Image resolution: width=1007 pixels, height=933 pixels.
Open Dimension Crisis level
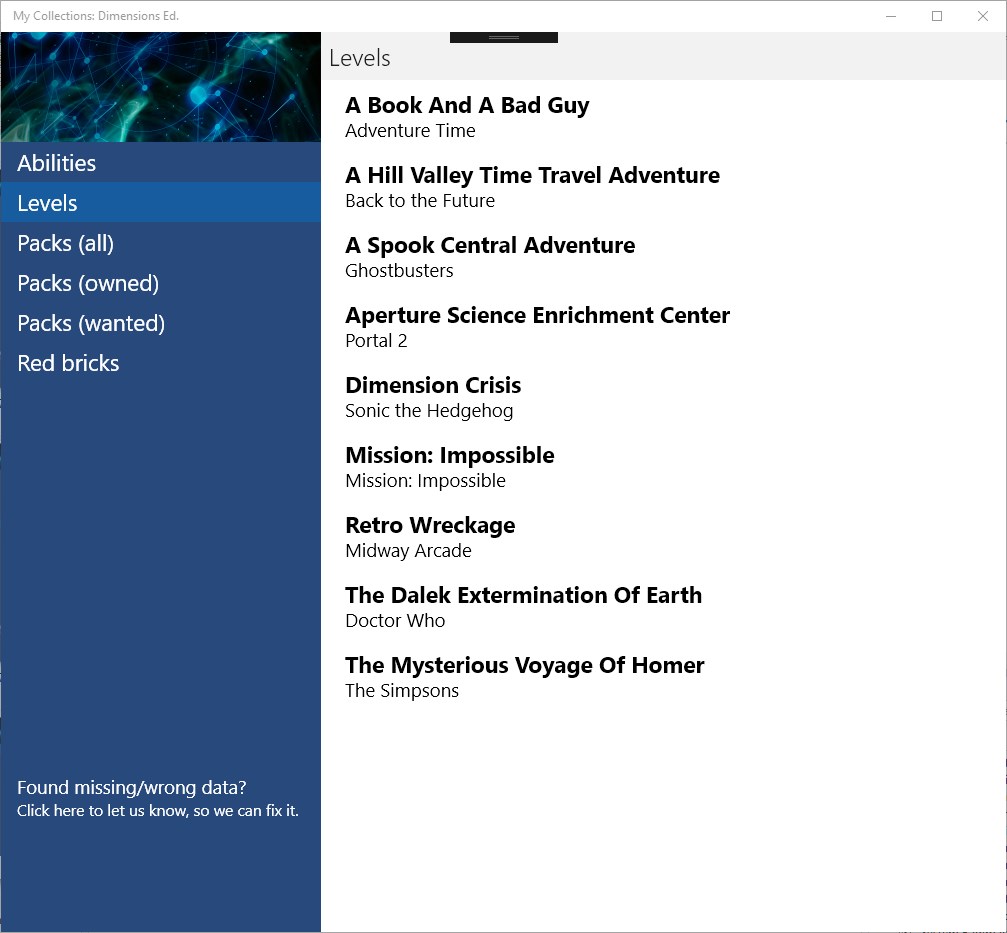click(x=433, y=385)
